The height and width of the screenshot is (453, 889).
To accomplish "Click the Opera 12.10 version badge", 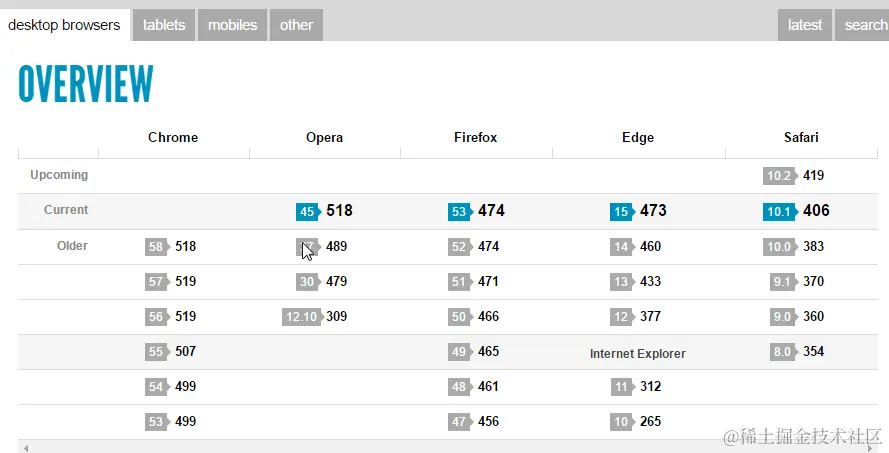I will pos(303,317).
